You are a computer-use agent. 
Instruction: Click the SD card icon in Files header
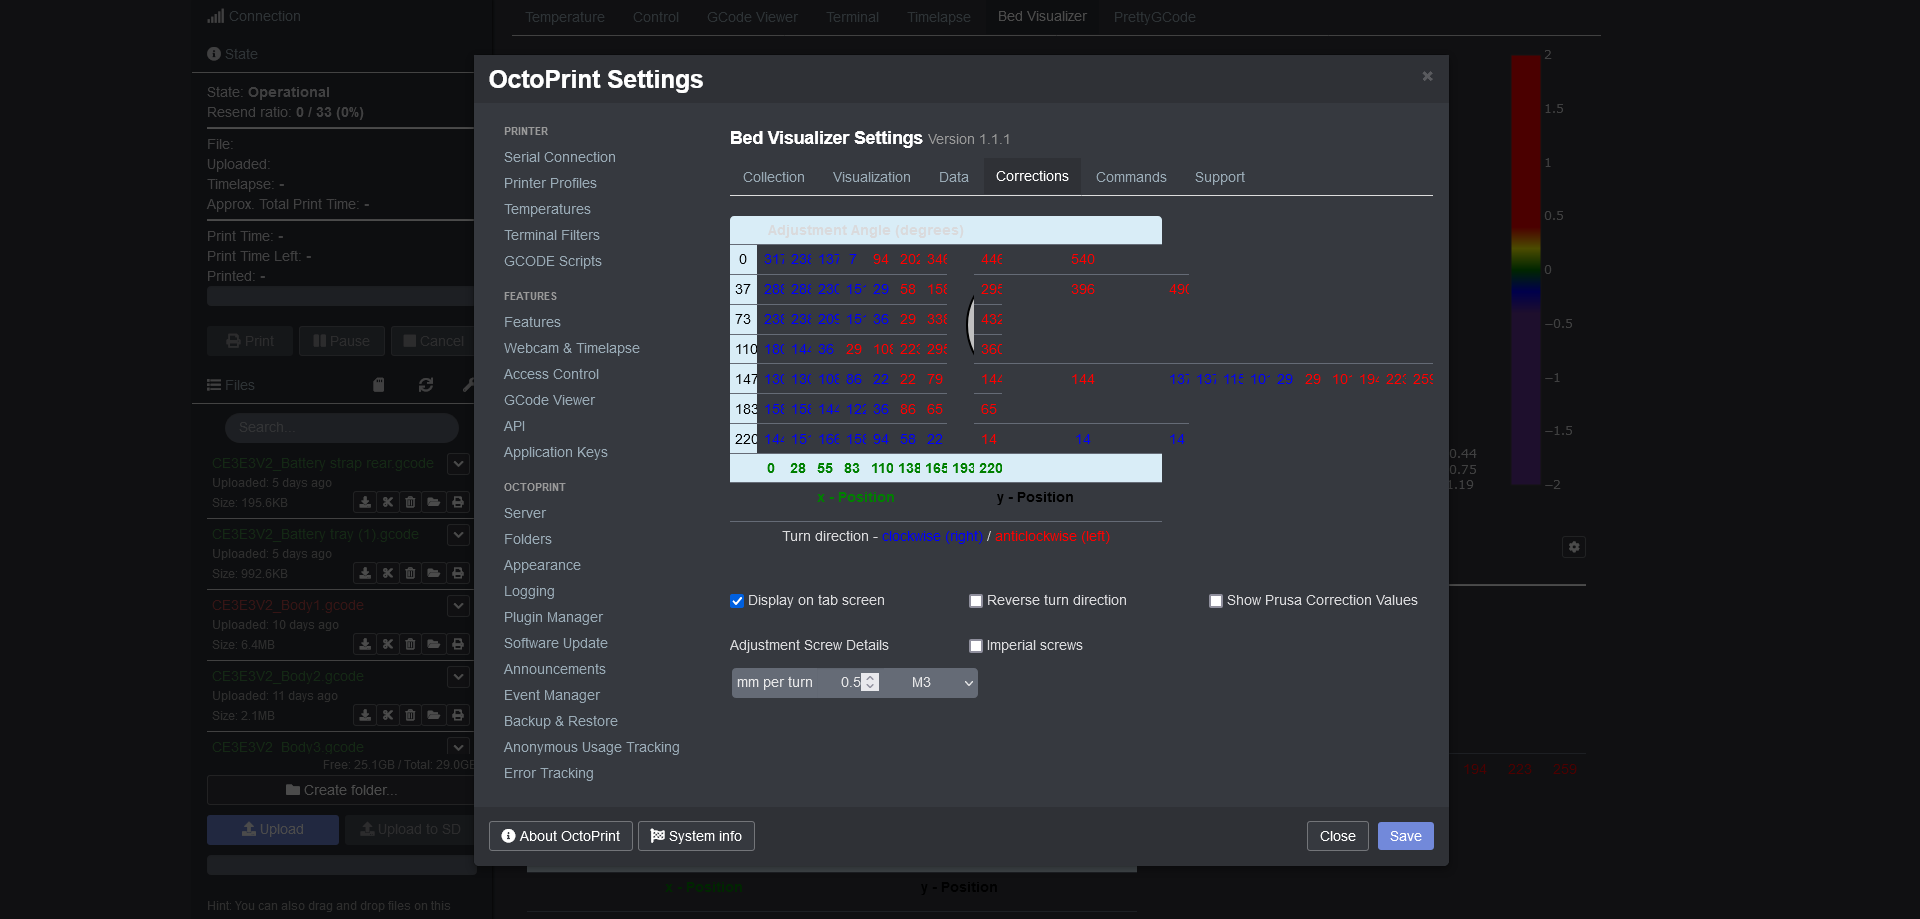(x=379, y=385)
